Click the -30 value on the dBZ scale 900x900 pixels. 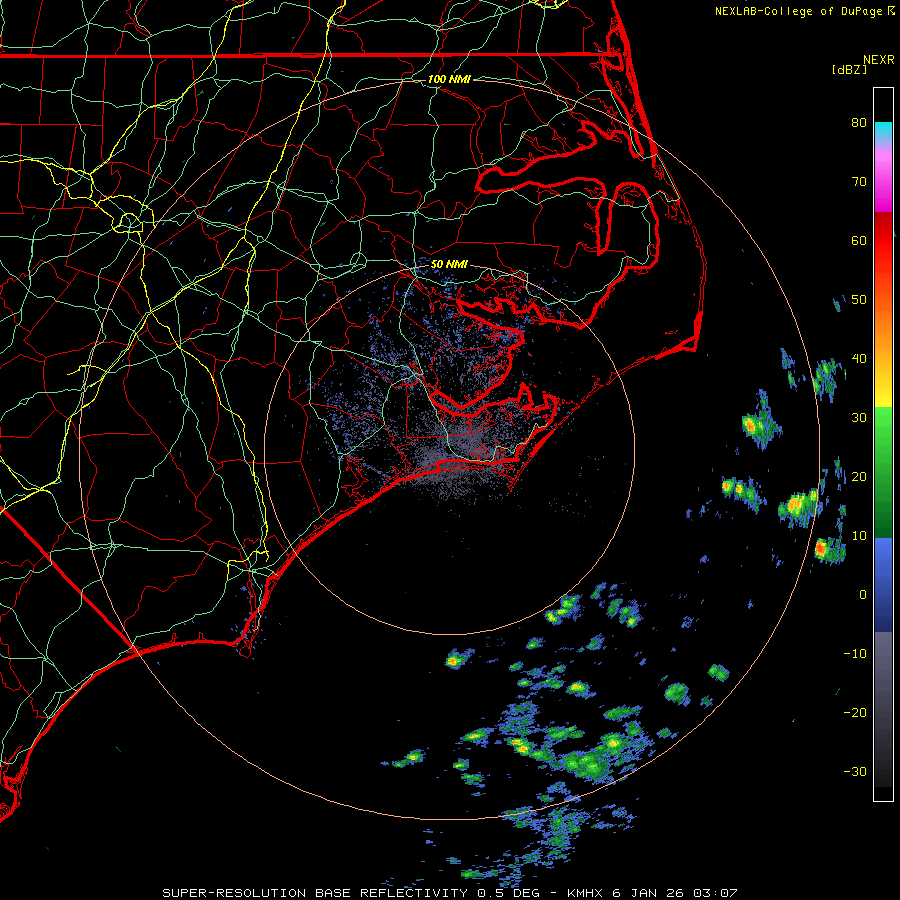[x=855, y=772]
